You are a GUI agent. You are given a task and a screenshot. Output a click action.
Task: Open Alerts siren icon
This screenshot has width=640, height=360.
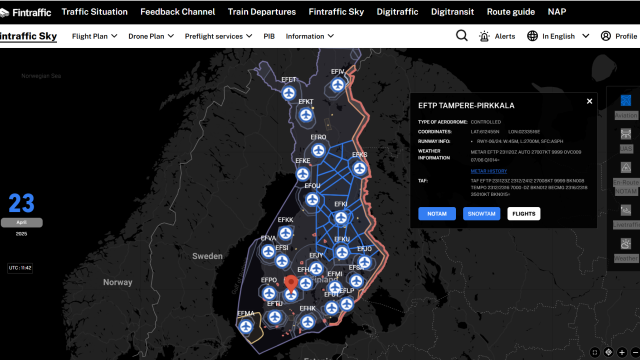pos(484,36)
